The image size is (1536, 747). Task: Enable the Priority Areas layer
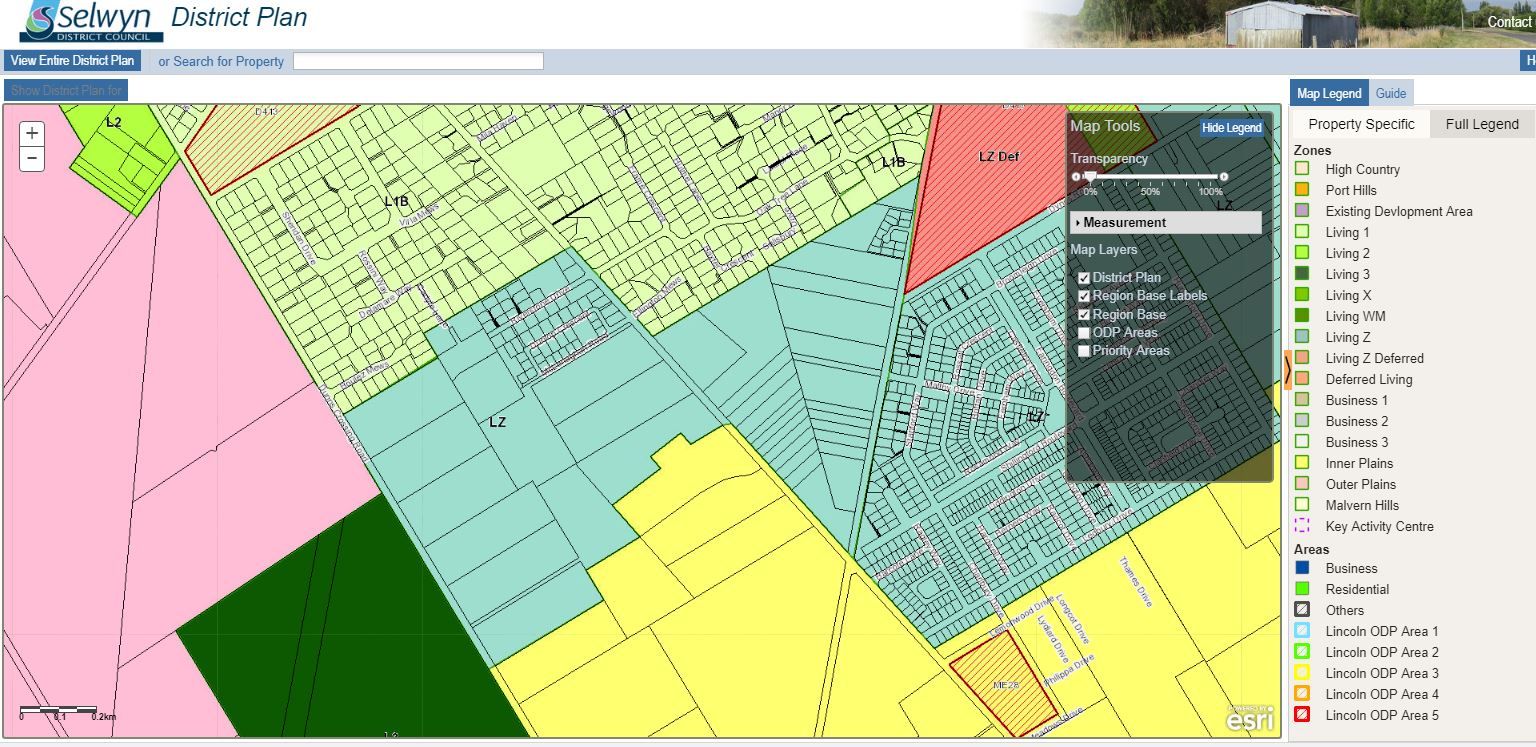click(1084, 351)
